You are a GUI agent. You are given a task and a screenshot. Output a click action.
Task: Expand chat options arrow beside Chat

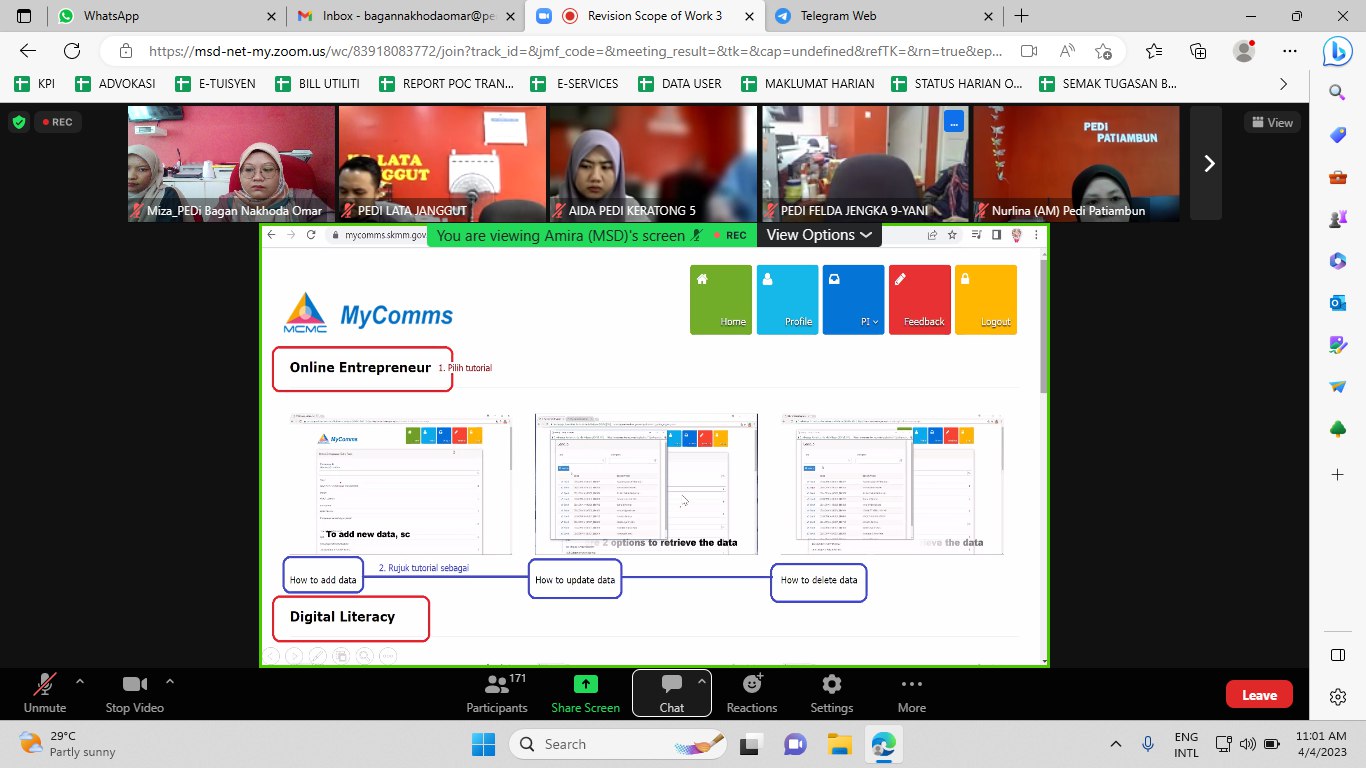(702, 682)
